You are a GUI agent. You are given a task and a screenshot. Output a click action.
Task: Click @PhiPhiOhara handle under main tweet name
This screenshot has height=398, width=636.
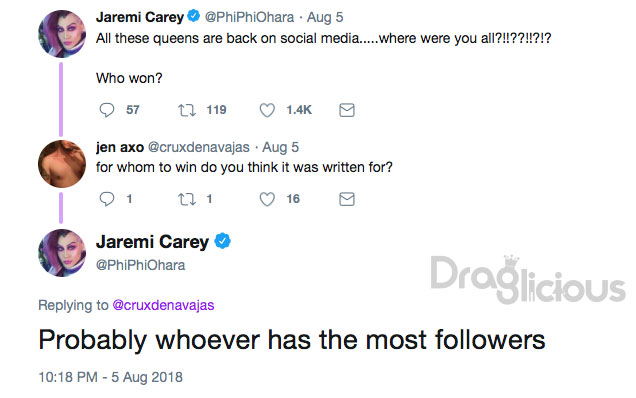coord(140,265)
